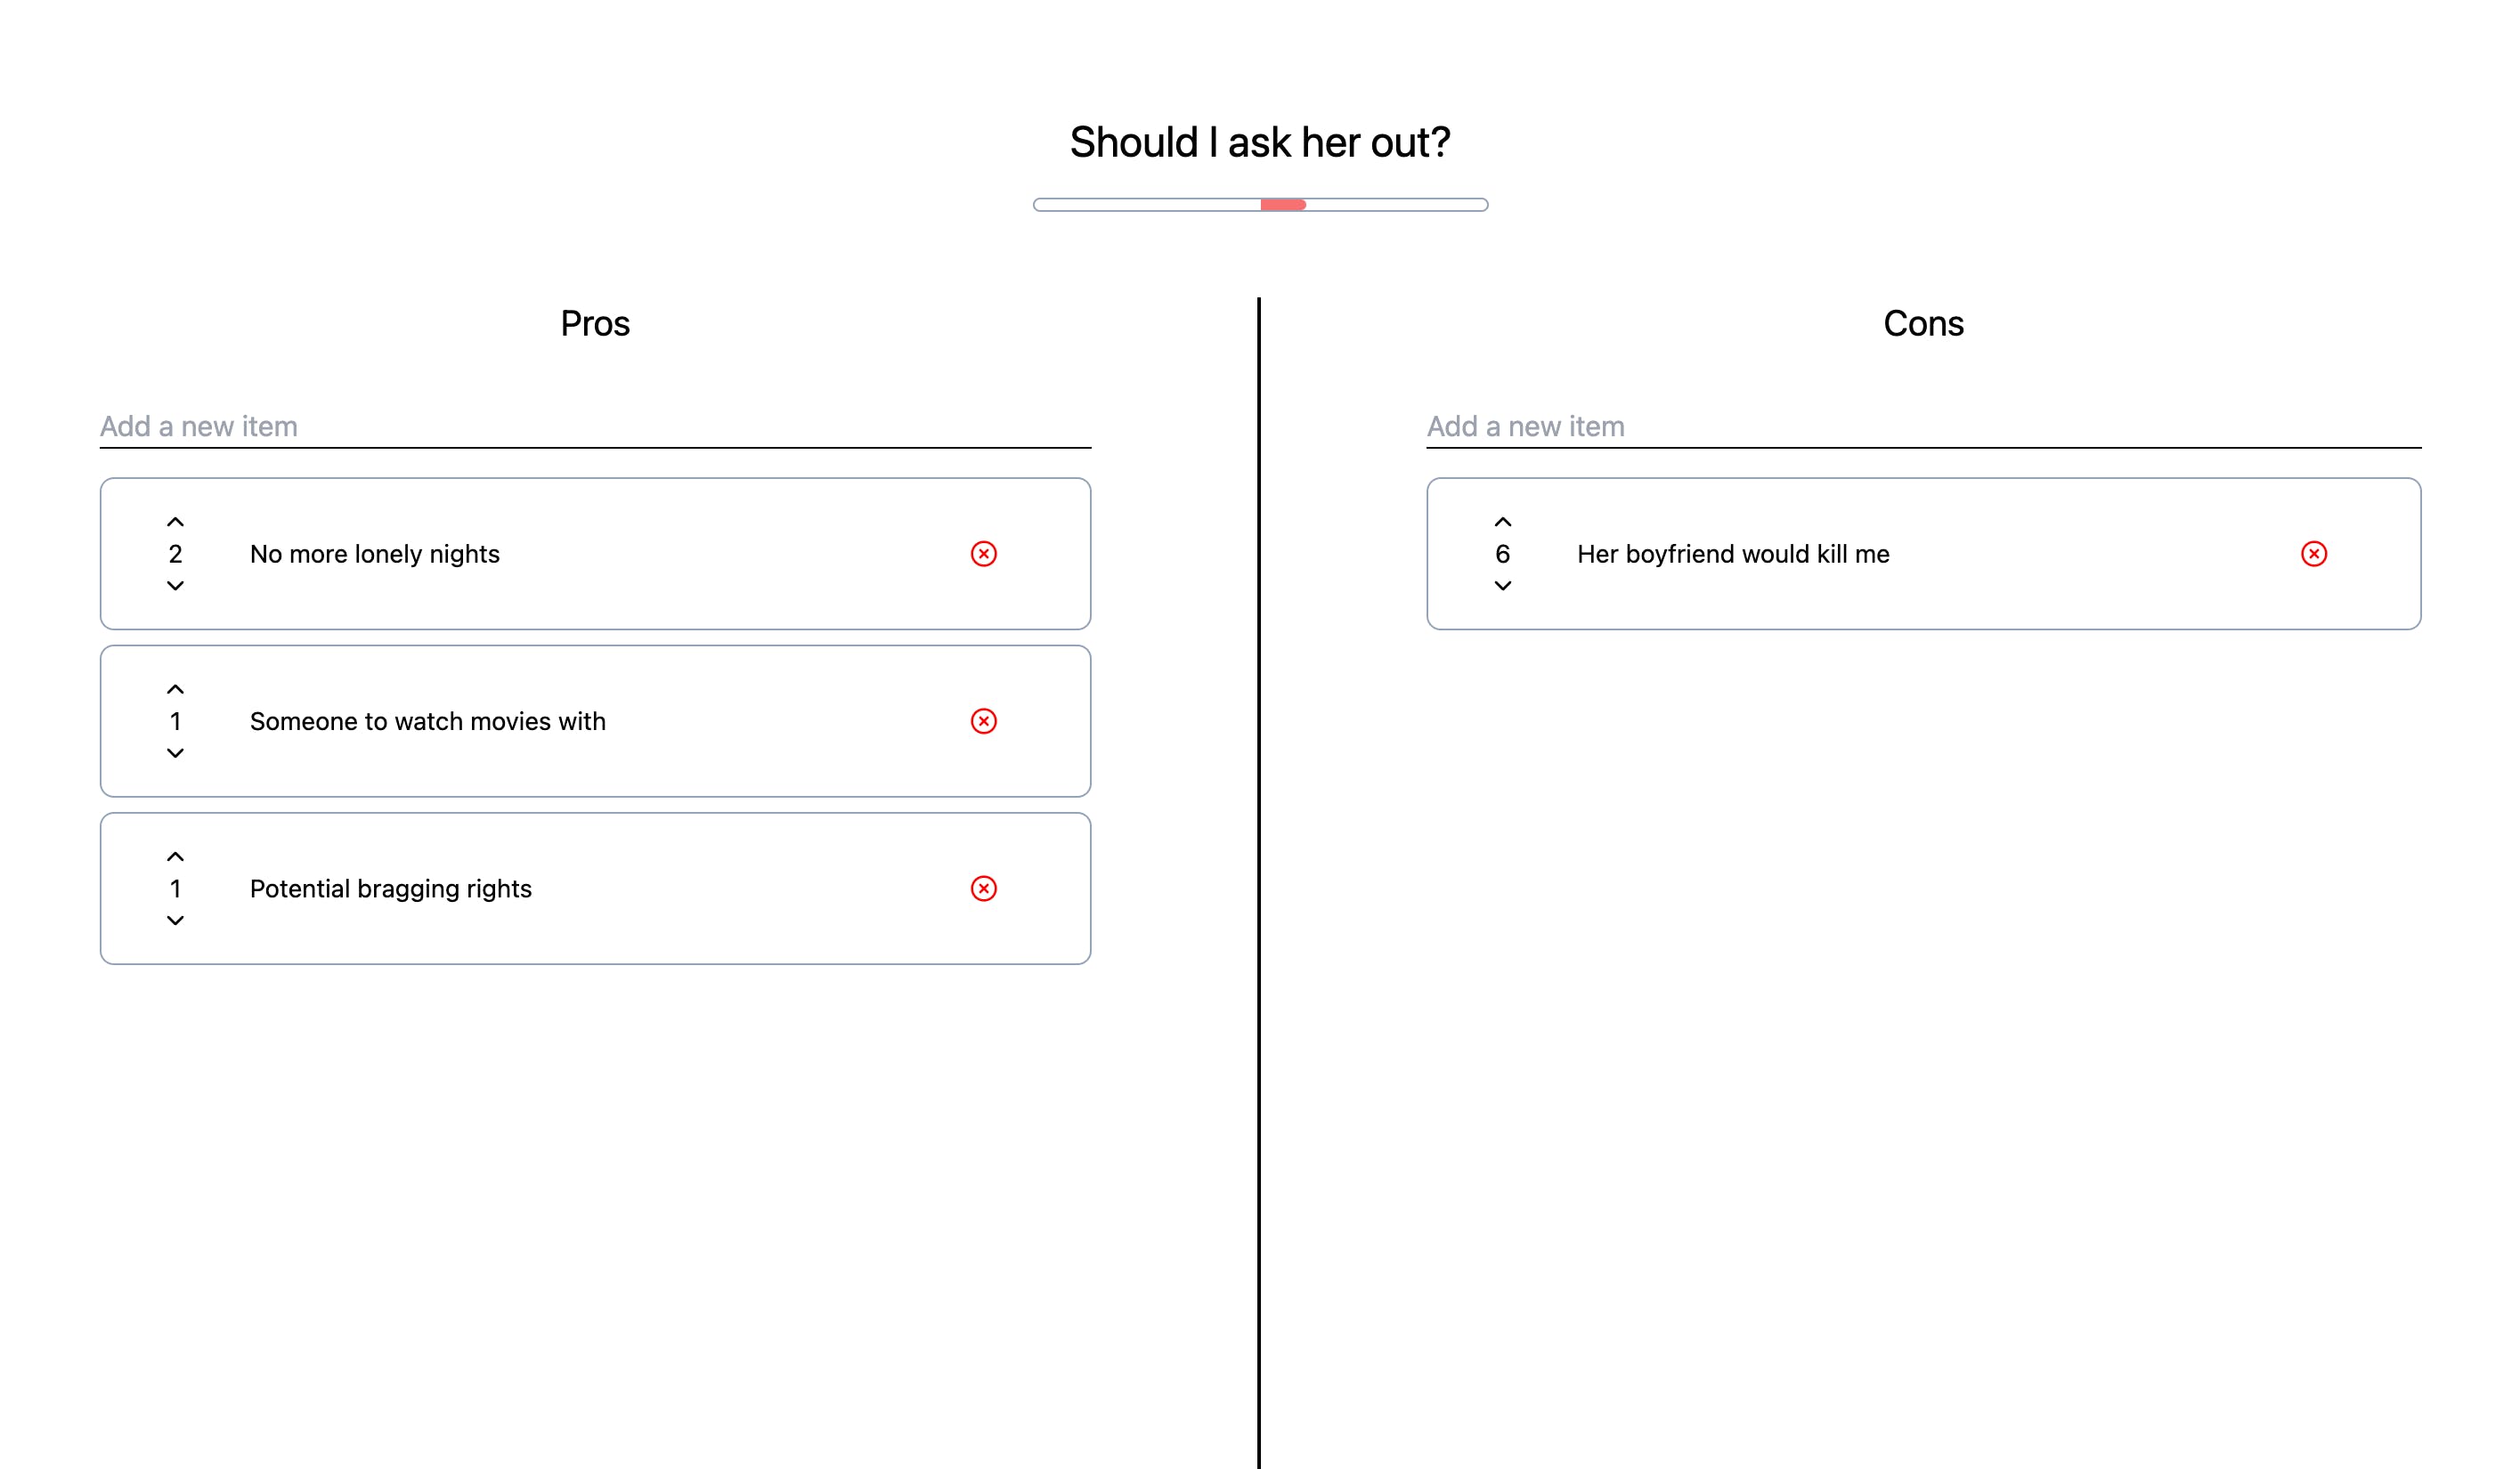Click the red progress indicator on the balance bar

tap(1283, 205)
